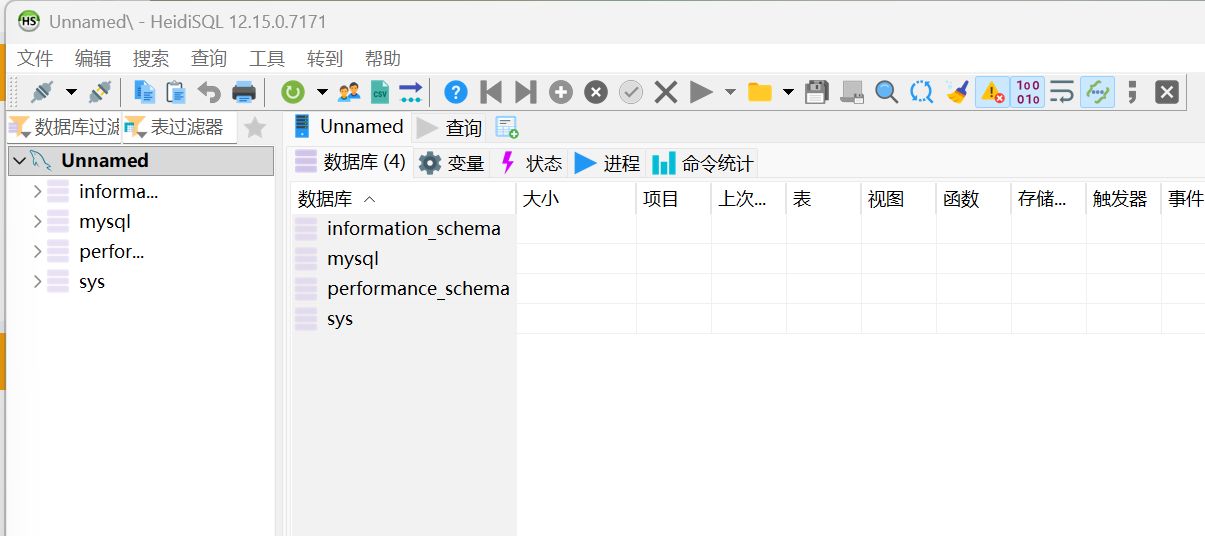Screen dimensions: 1205x536
Task: Open the 转到 menu
Action: click(325, 58)
